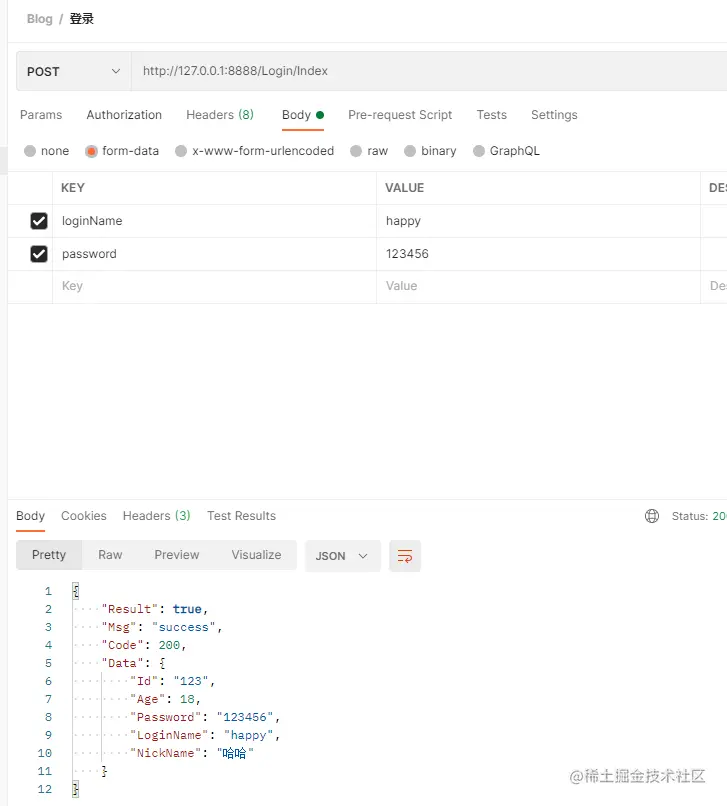
Task: Open the request Headers (8) tab
Action: 220,115
